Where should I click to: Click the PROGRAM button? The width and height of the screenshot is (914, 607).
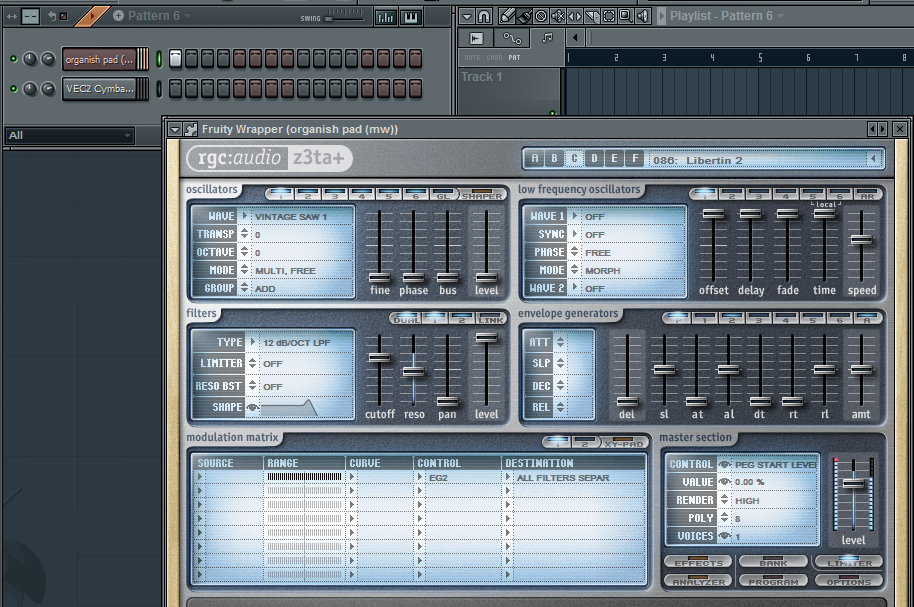773,581
